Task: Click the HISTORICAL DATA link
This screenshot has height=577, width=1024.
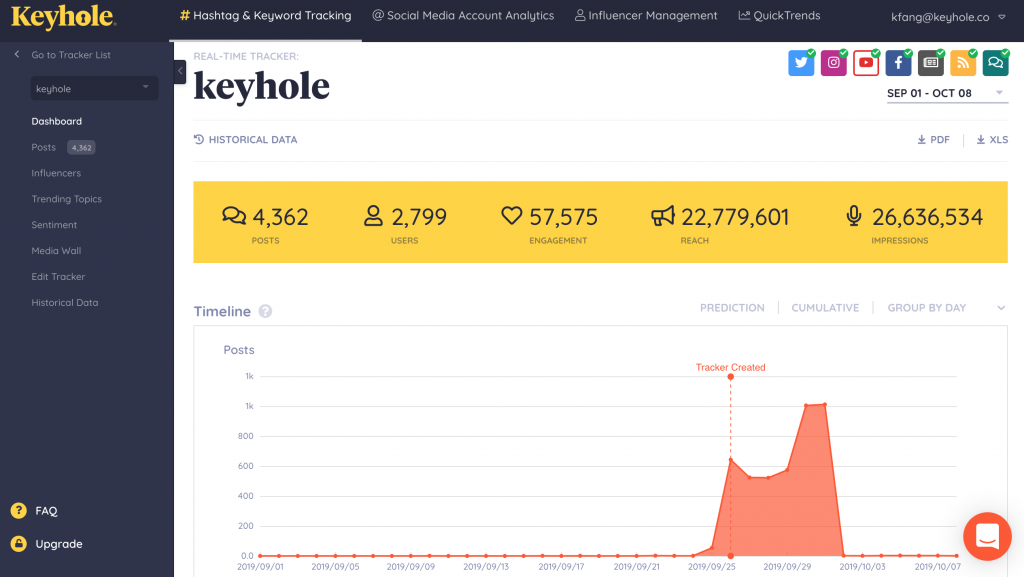Action: point(246,140)
